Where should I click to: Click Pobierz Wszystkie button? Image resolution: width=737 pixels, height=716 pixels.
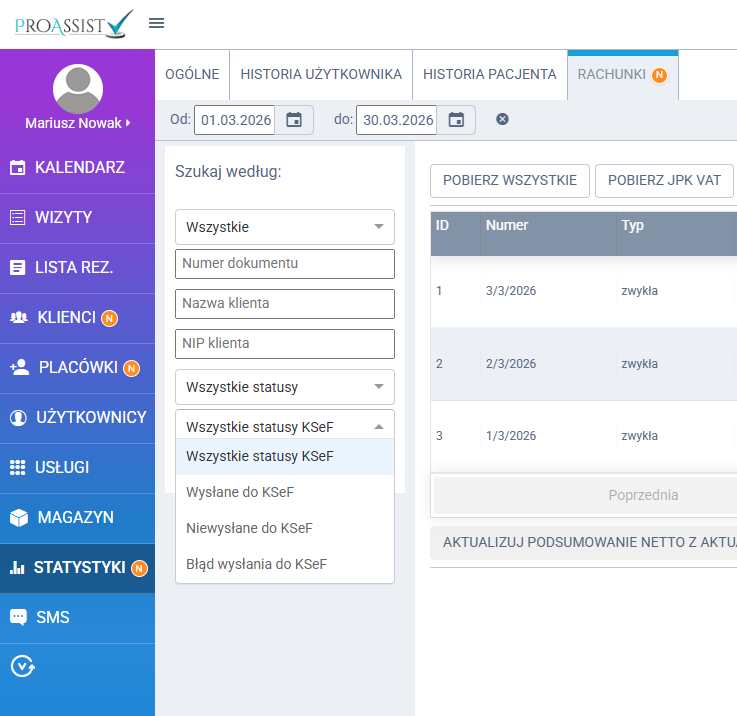[509, 181]
